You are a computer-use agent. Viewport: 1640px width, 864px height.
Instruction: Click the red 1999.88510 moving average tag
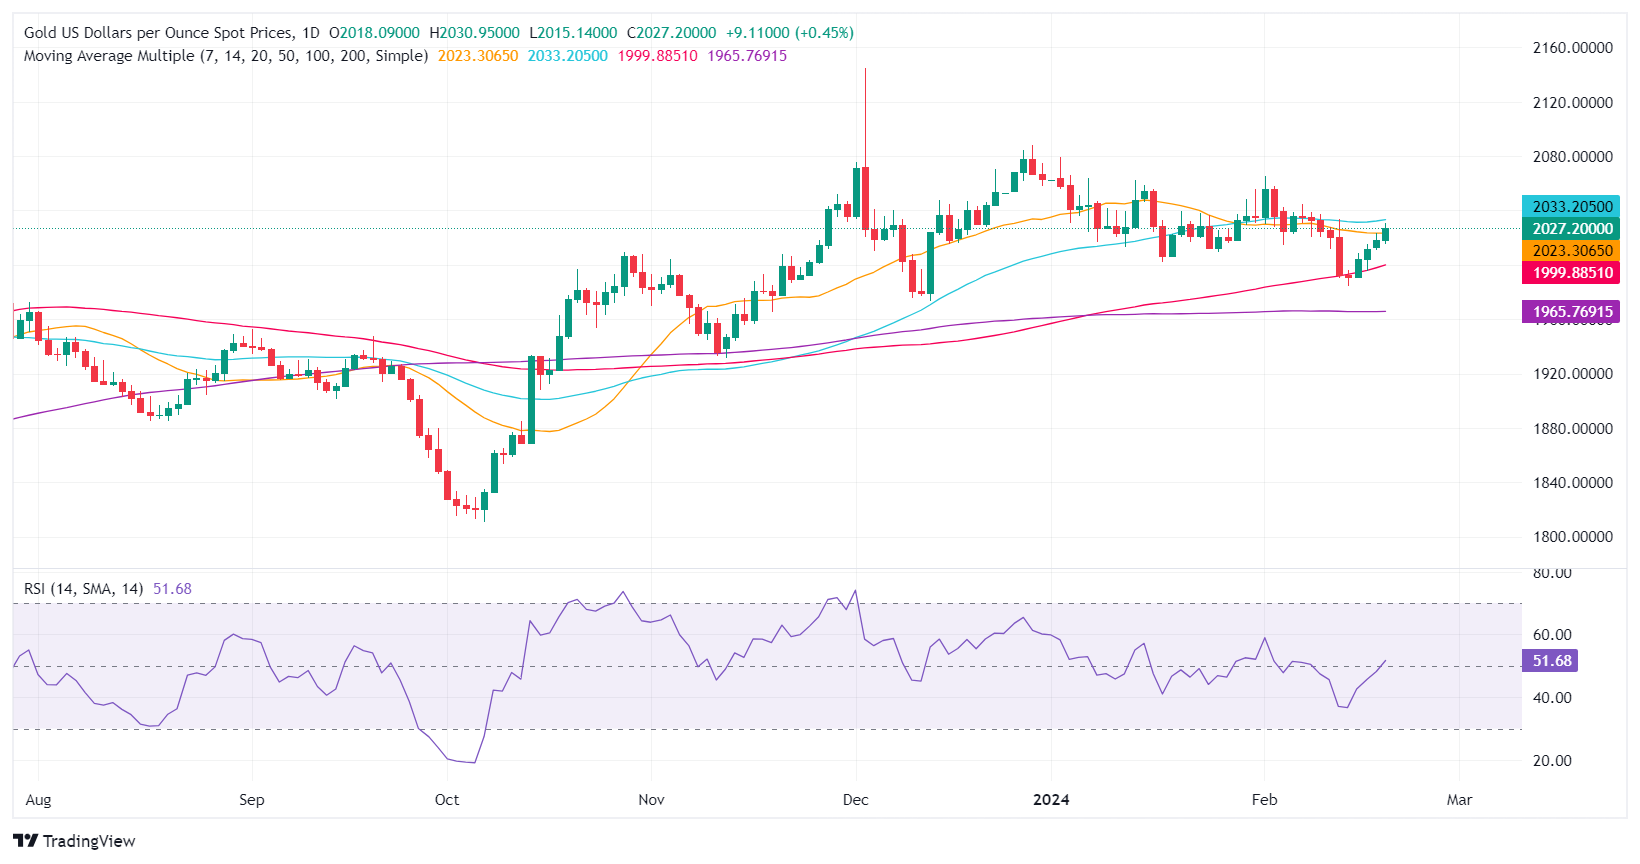coord(1571,273)
